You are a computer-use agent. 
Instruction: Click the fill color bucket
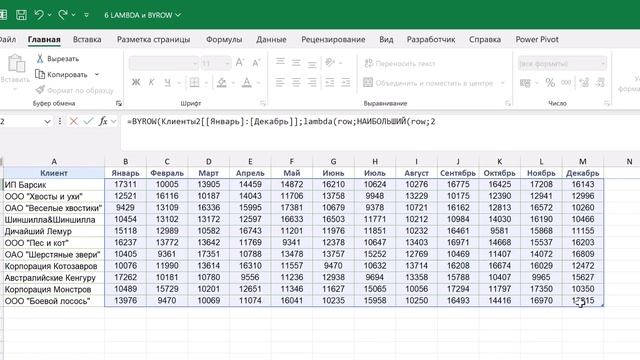click(x=222, y=82)
